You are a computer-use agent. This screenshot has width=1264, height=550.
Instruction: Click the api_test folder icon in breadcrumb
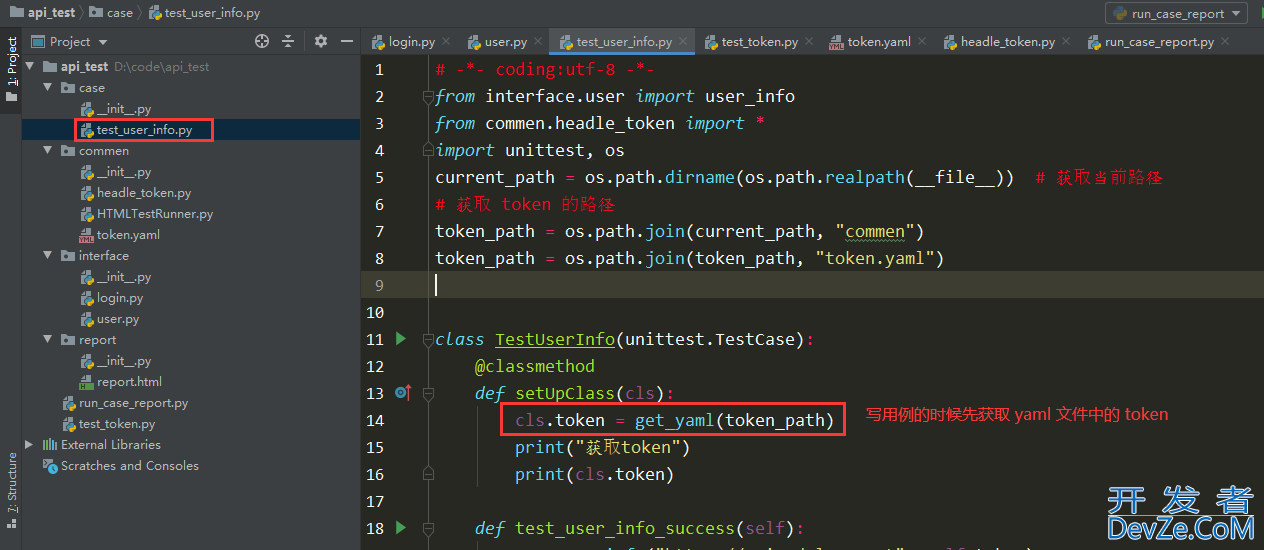tap(17, 12)
